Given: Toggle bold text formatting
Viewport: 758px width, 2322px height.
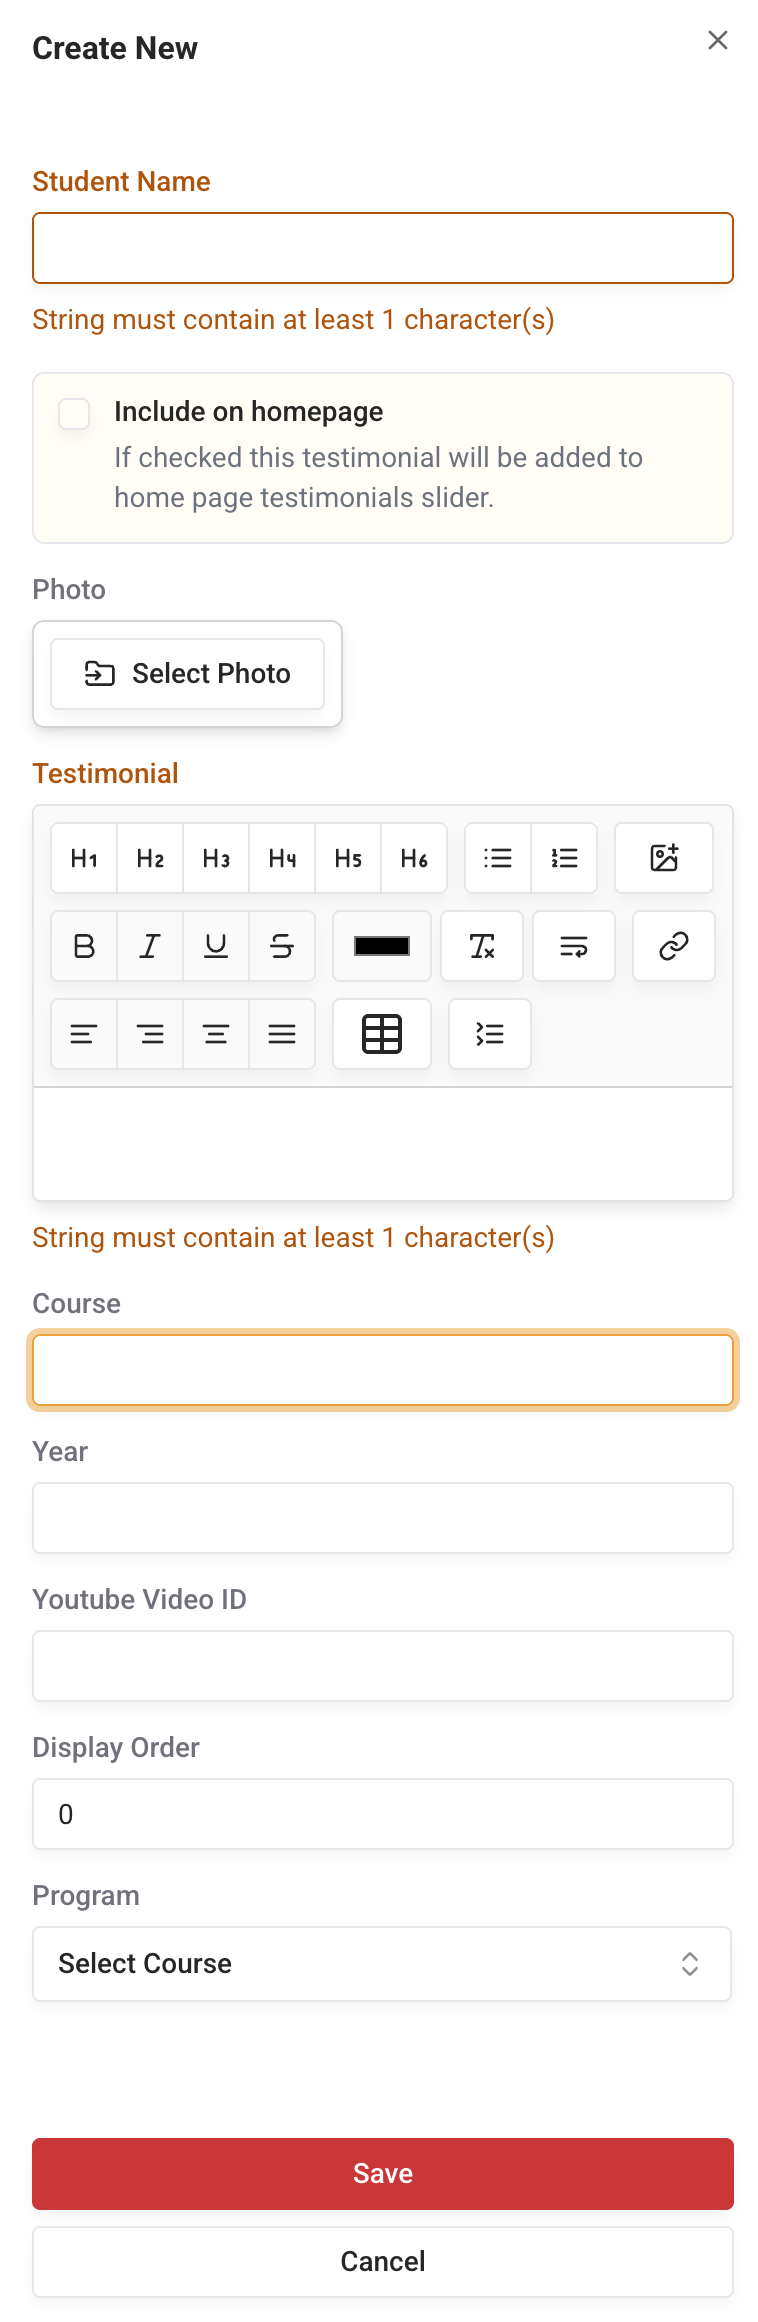Looking at the screenshot, I should coord(84,946).
